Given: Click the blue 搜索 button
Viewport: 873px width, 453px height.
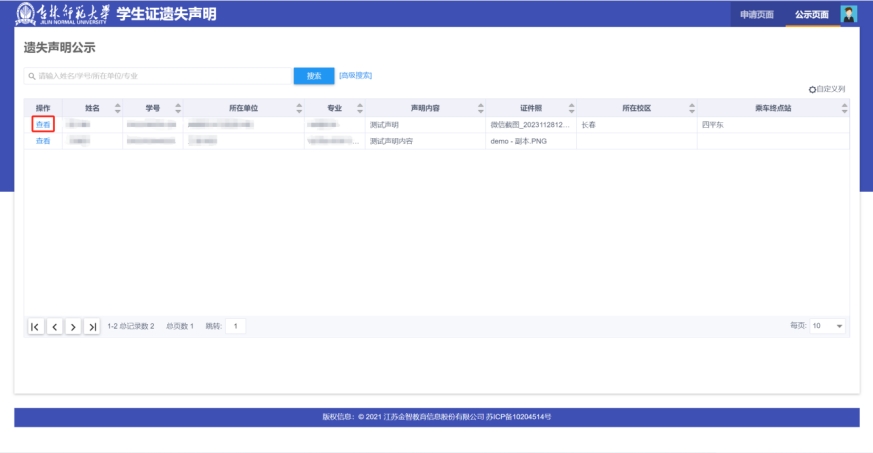Looking at the screenshot, I should pyautogui.click(x=313, y=76).
